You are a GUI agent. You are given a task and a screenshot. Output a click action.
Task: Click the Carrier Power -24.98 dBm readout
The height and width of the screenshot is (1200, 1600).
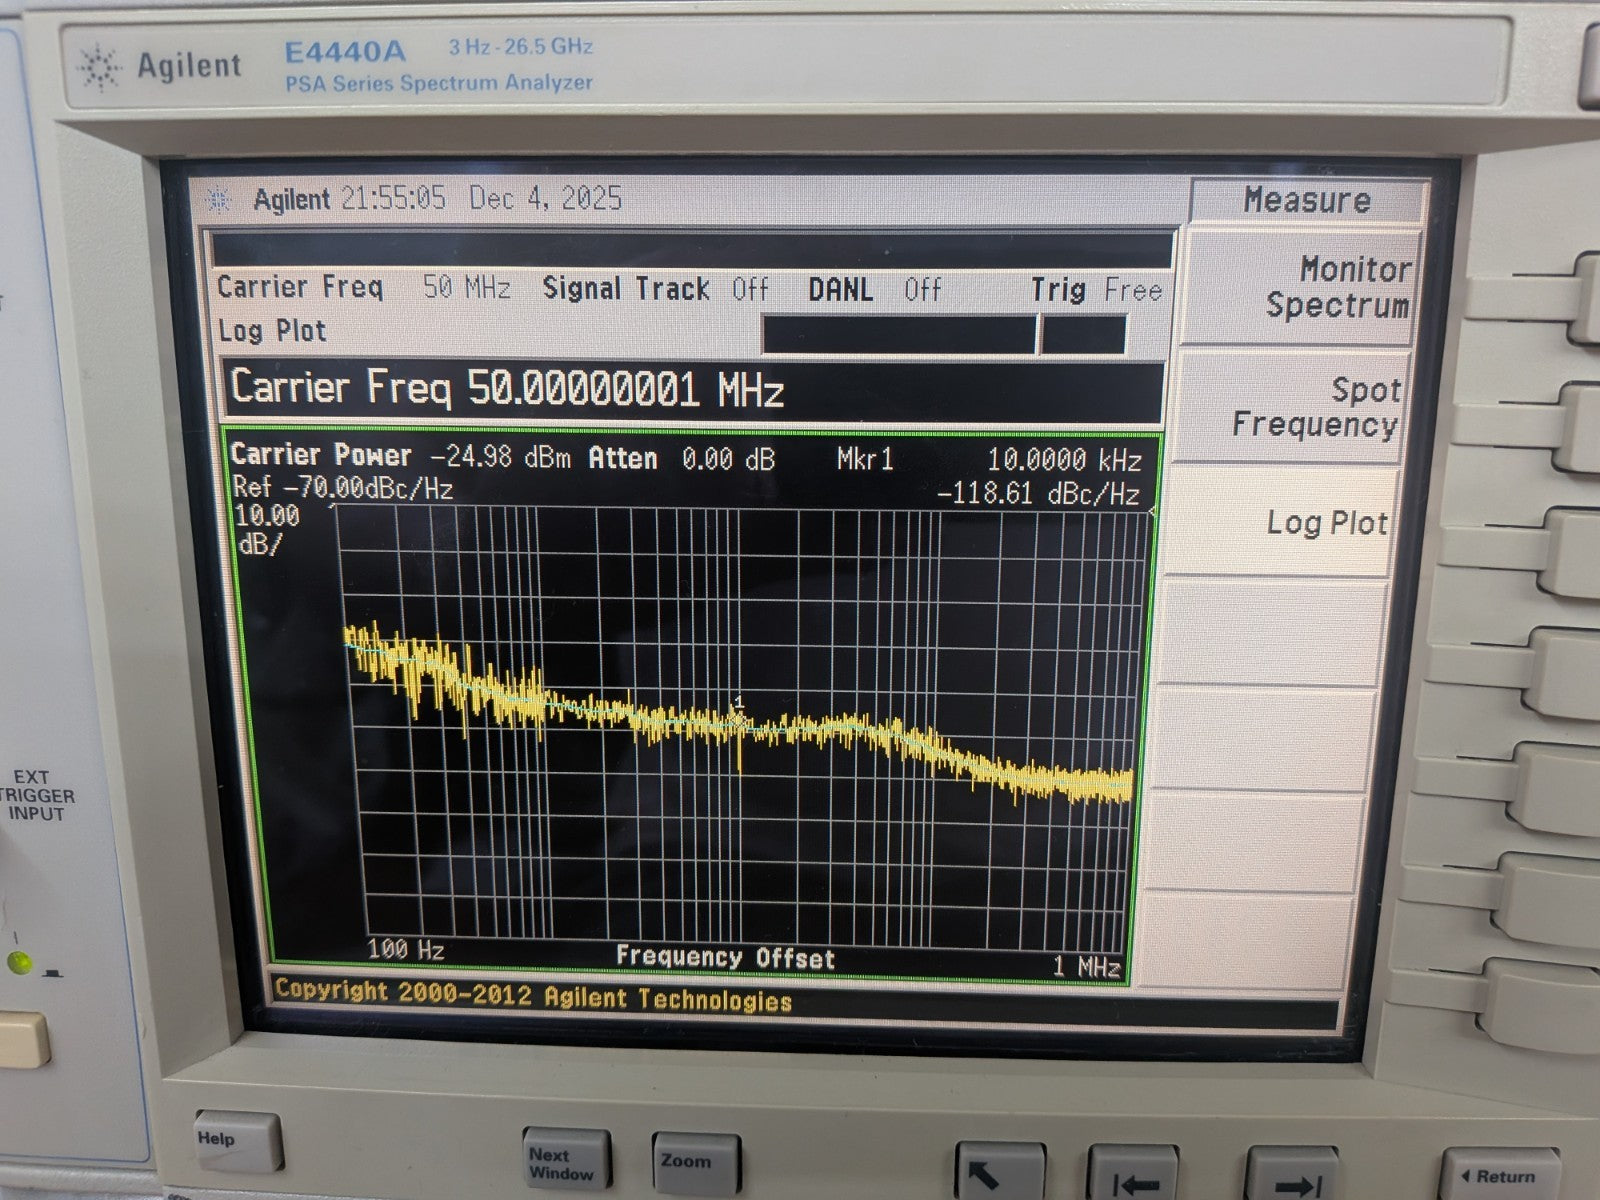point(401,456)
